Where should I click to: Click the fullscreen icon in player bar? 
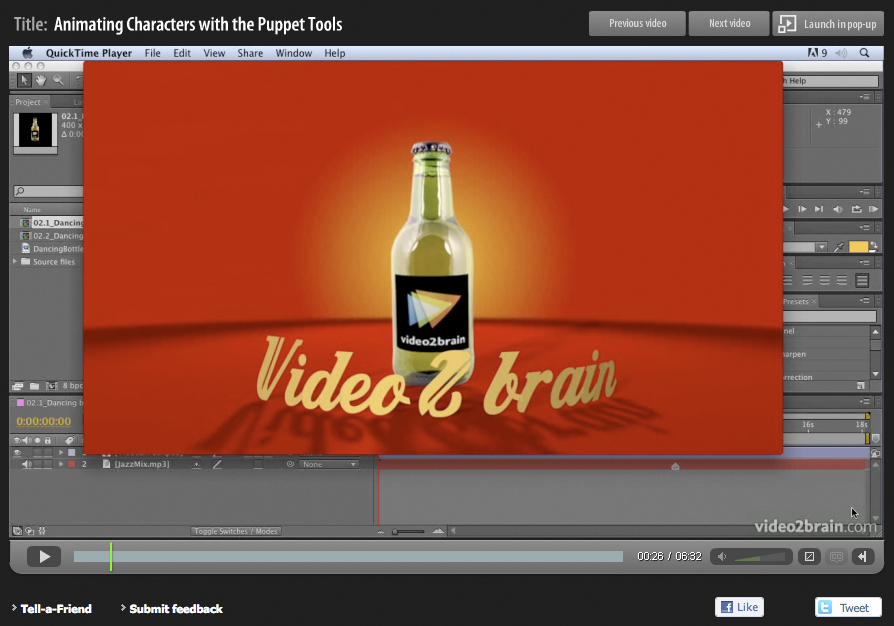pos(810,556)
